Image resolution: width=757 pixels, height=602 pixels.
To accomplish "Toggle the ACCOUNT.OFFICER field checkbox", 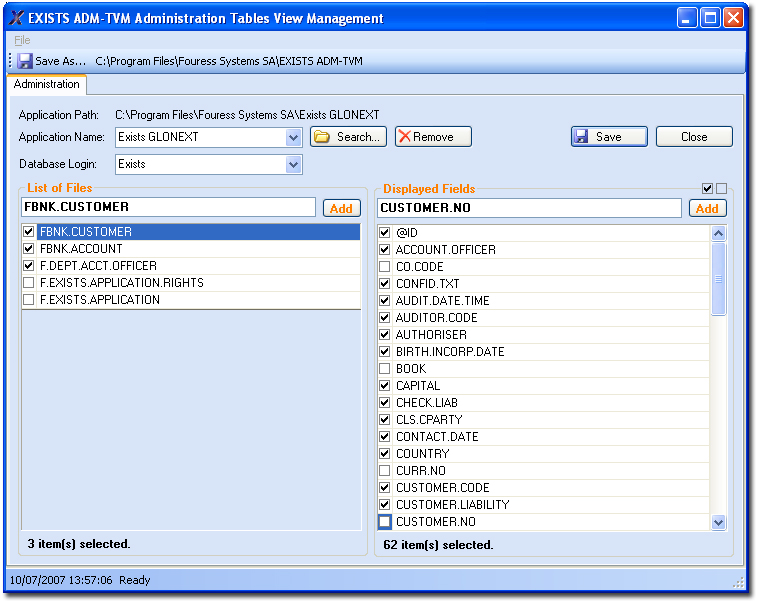I will 385,250.
